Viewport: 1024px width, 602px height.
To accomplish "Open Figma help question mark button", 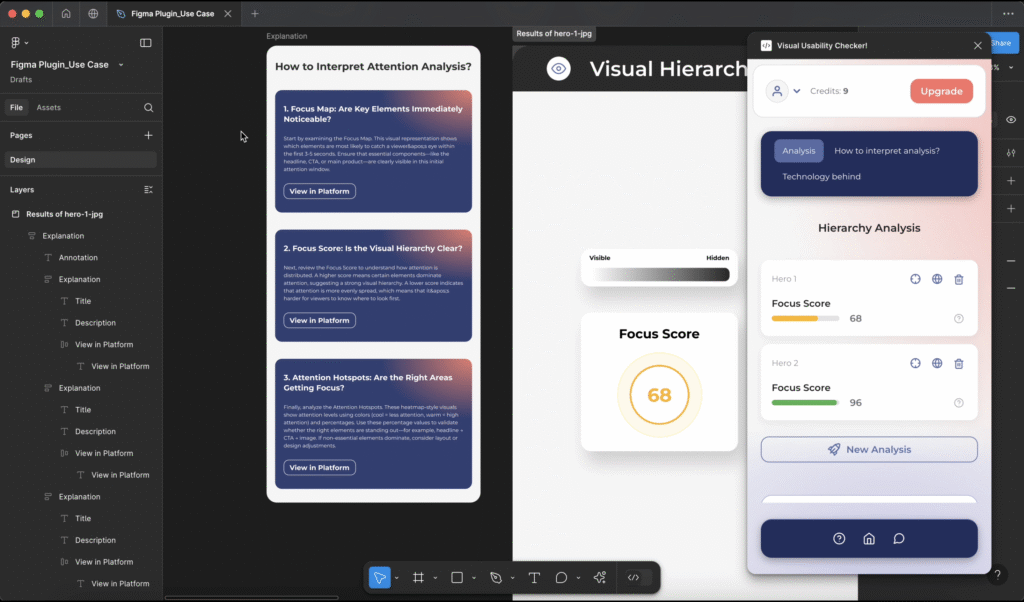I will click(997, 575).
